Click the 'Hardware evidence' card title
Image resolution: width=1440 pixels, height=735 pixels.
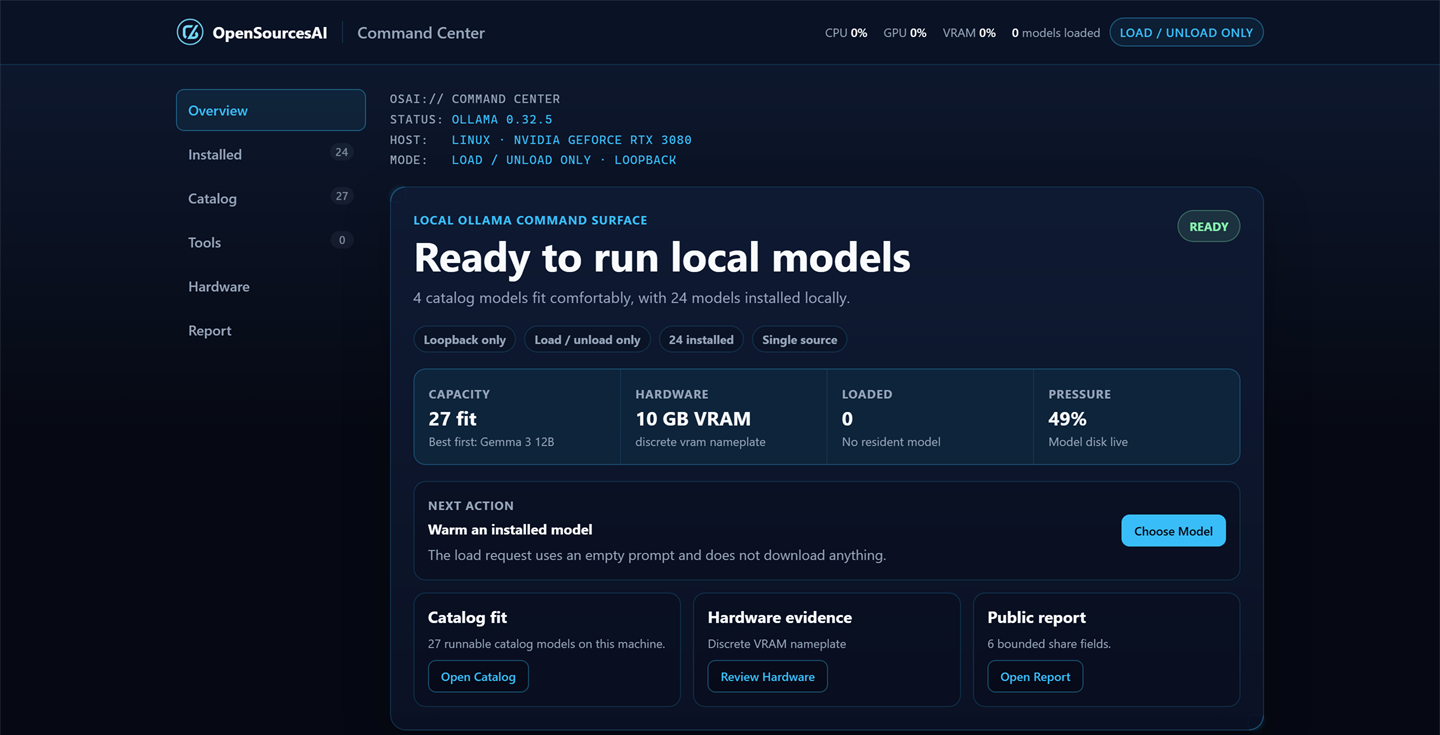tap(780, 618)
